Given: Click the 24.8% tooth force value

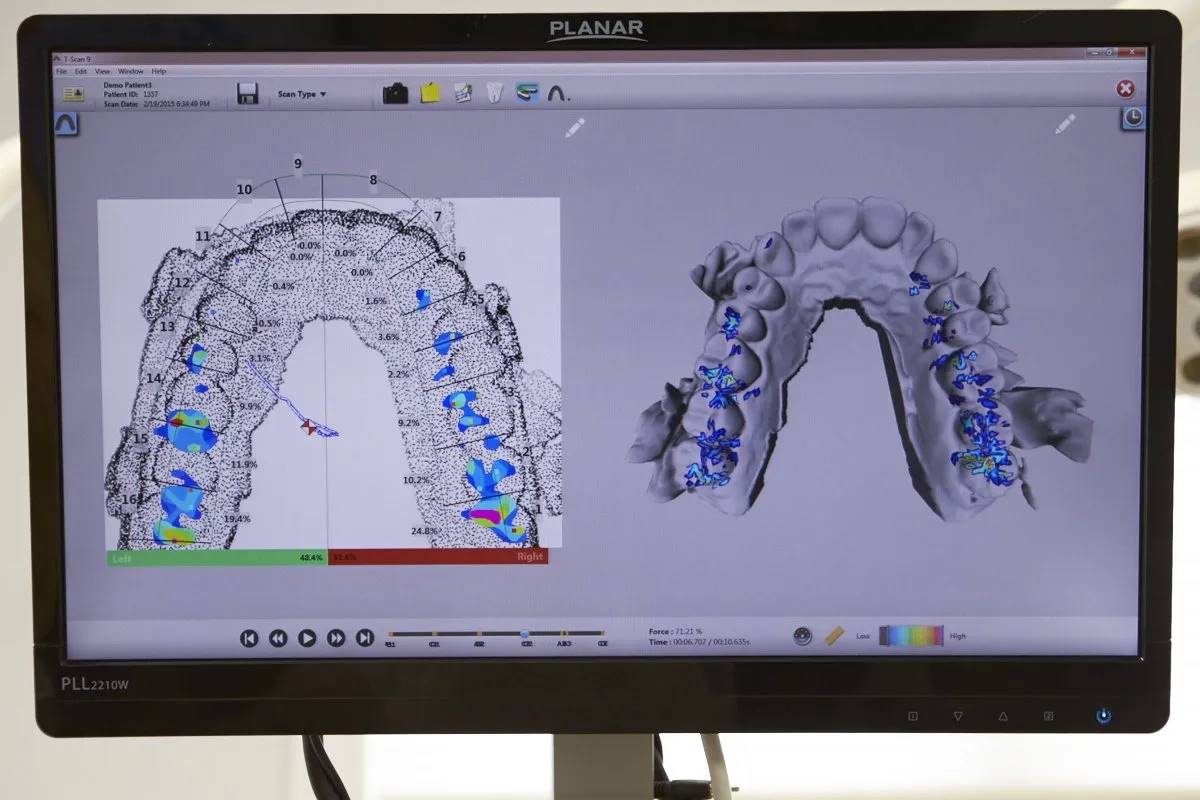Looking at the screenshot, I should point(424,531).
